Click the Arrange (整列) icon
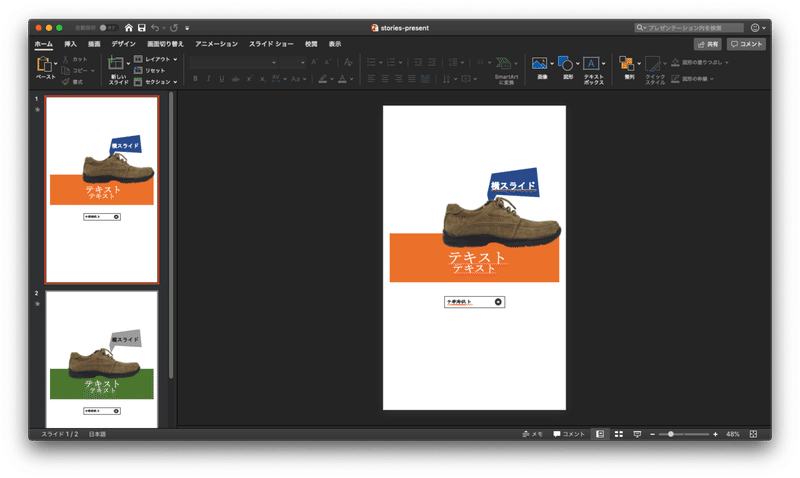Screen dimensions: 800x478 627,63
